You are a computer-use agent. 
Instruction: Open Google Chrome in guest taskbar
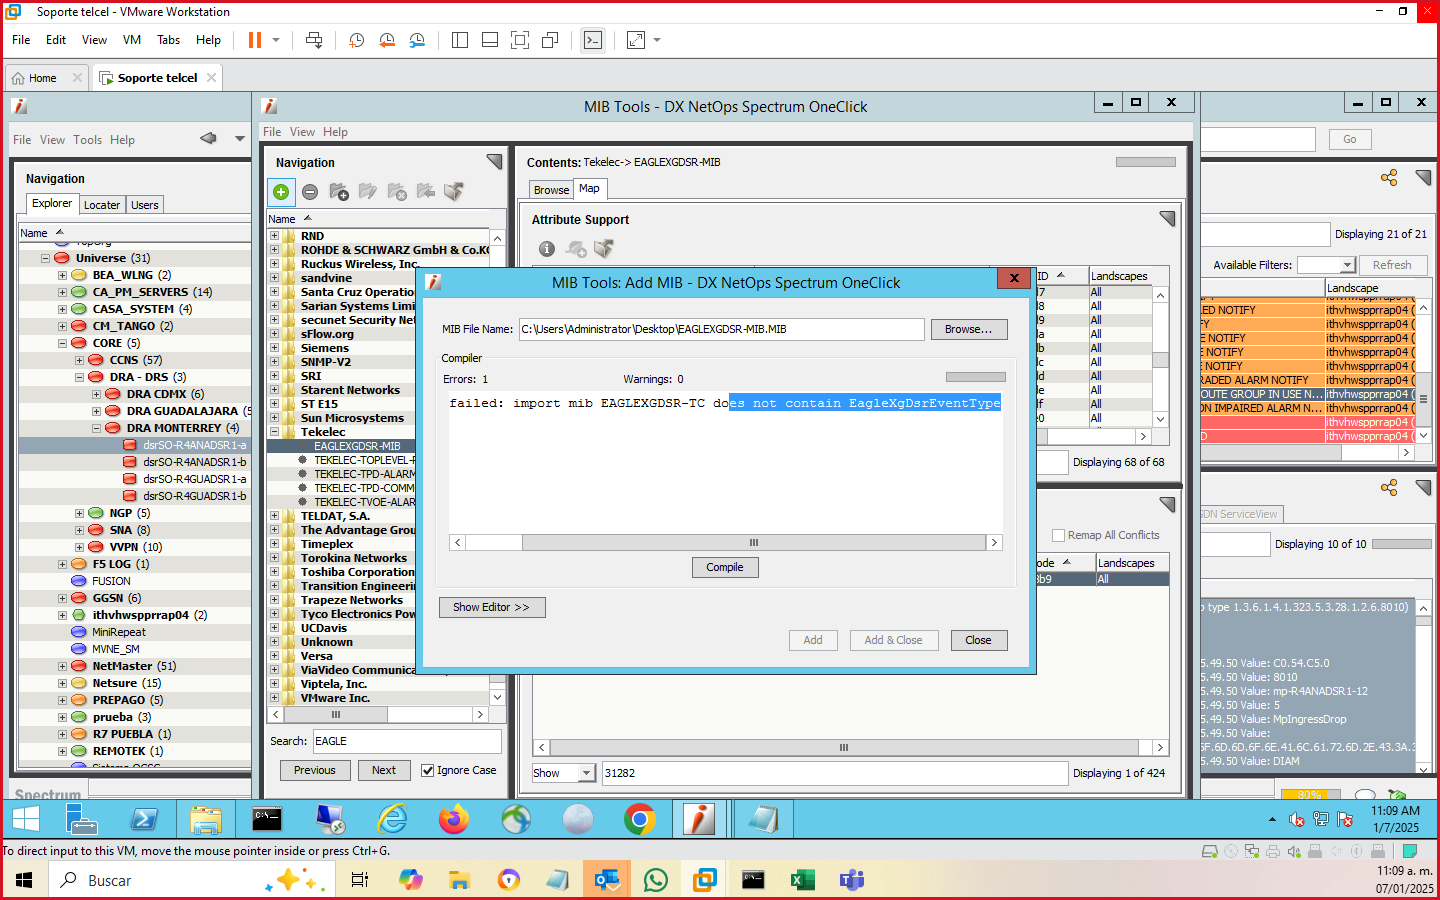[x=640, y=819]
